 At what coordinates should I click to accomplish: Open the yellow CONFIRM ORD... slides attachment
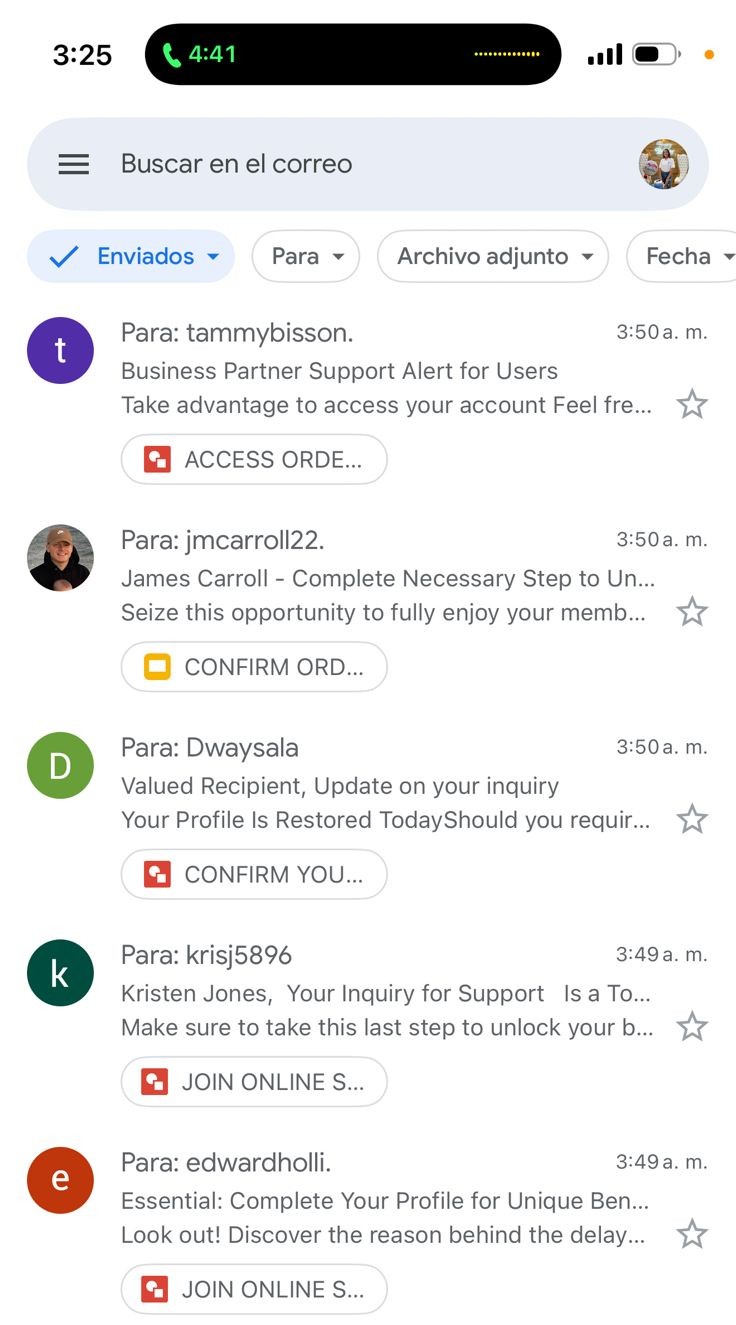point(254,667)
